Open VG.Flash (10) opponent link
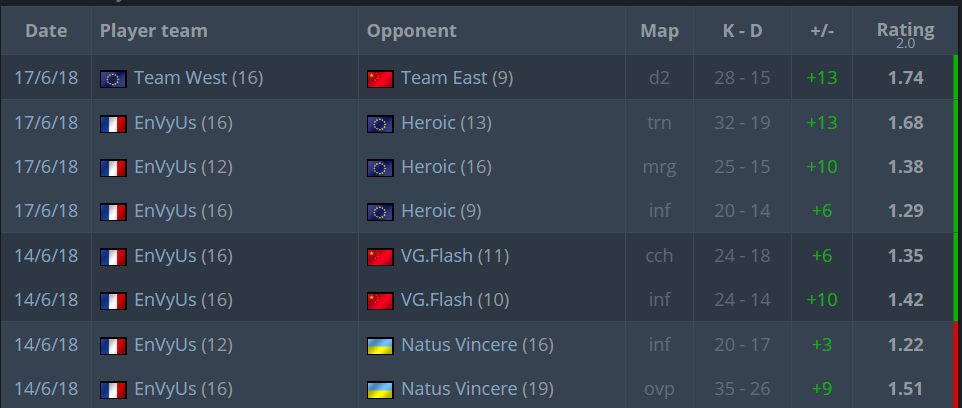Viewport: 962px width, 408px height. (455, 299)
